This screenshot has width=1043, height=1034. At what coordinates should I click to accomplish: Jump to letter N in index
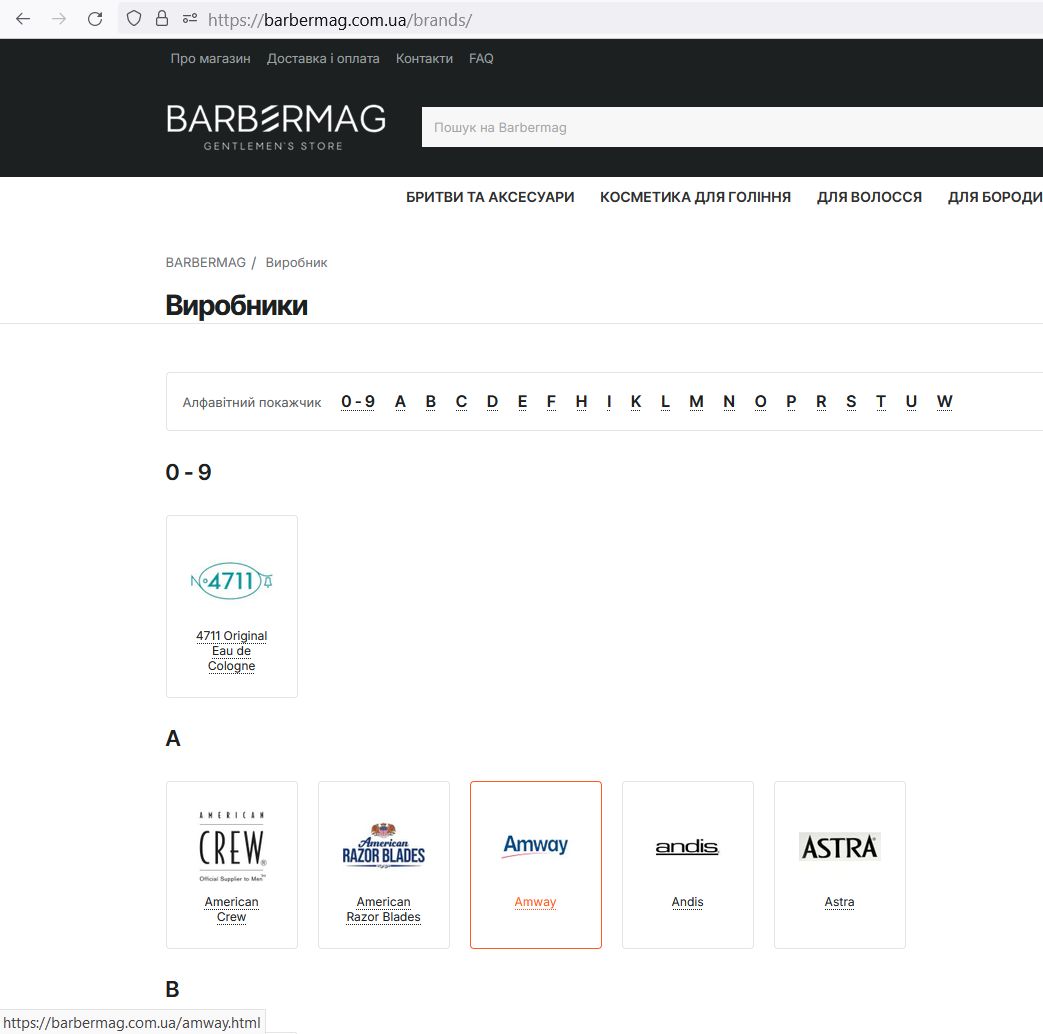click(x=729, y=401)
